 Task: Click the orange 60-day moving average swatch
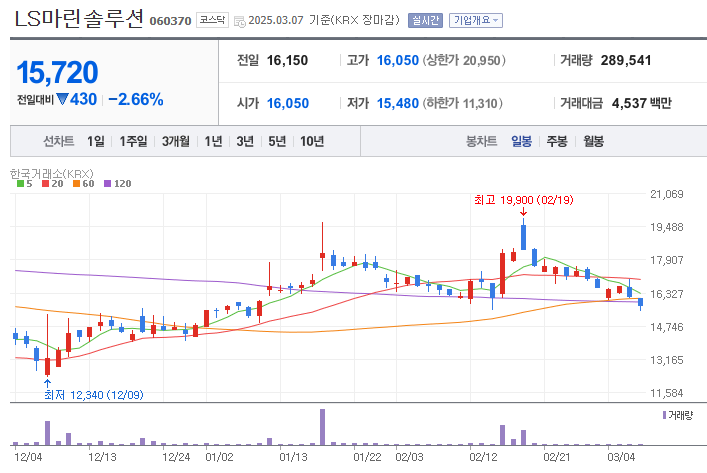[x=76, y=184]
